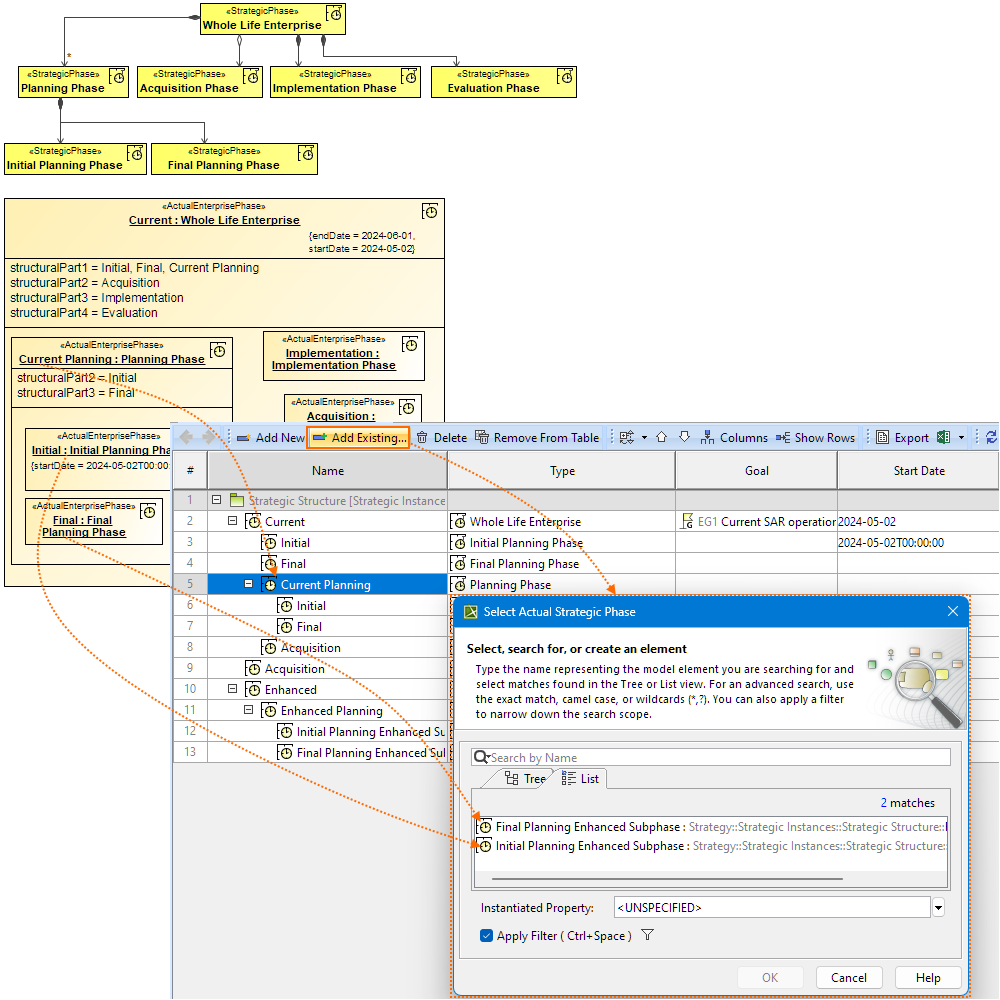This screenshot has height=1000, width=1000.
Task: Toggle the Apply Filter checkbox
Action: [486, 936]
